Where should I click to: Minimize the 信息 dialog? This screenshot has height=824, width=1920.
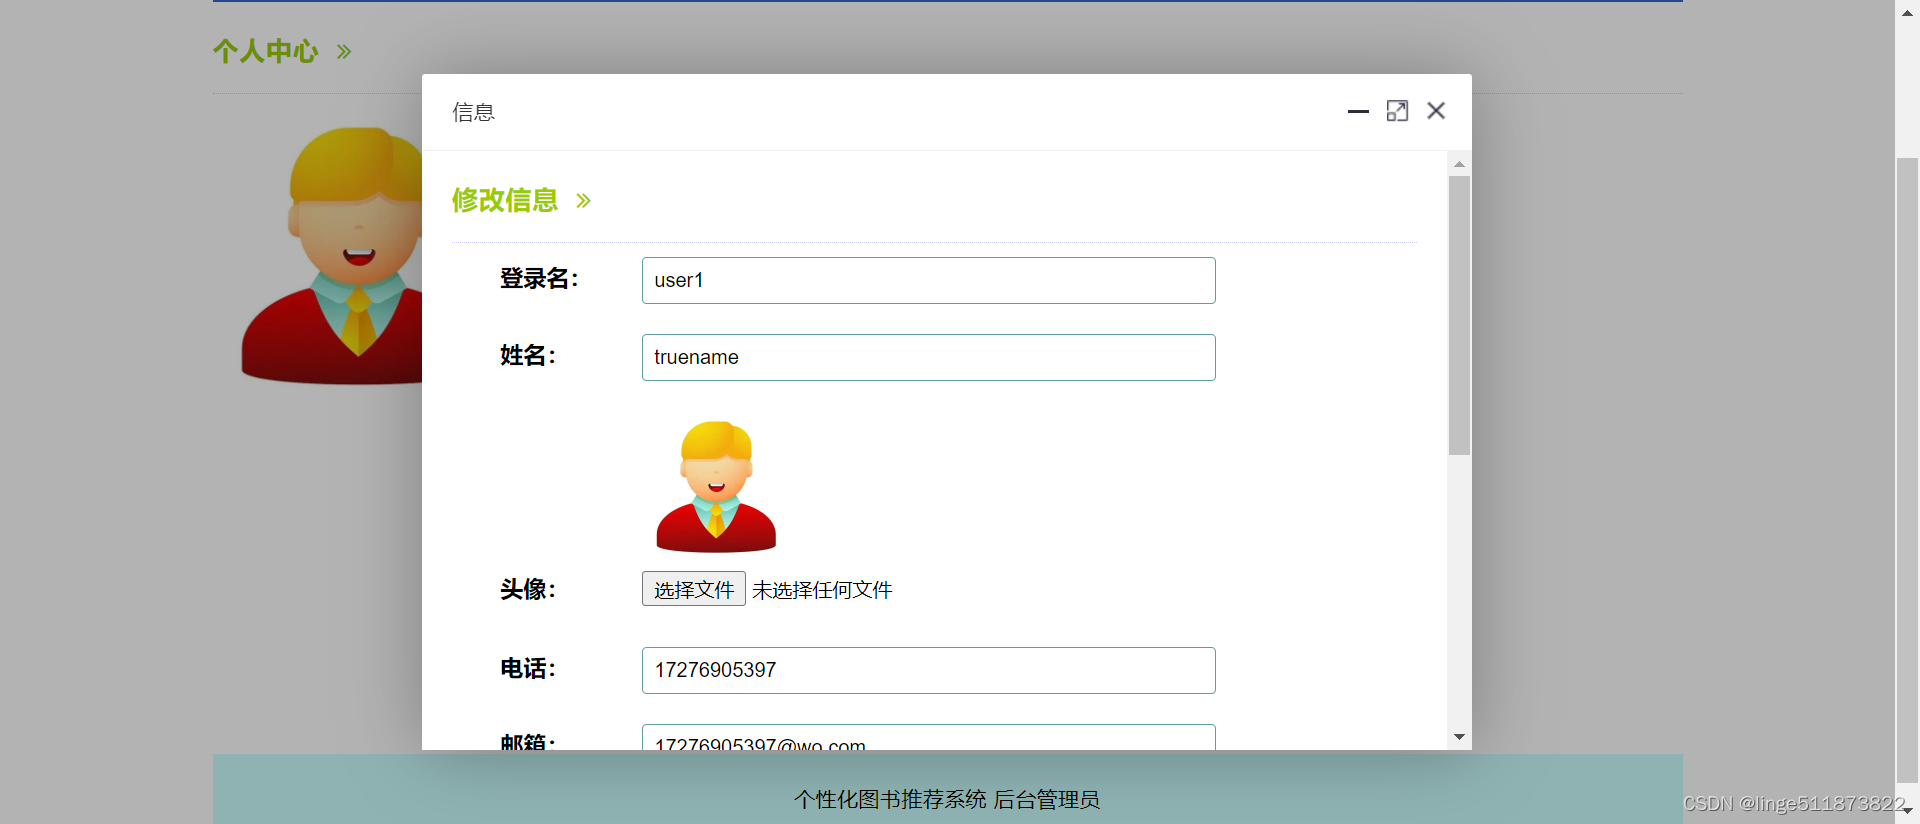pyautogui.click(x=1358, y=111)
